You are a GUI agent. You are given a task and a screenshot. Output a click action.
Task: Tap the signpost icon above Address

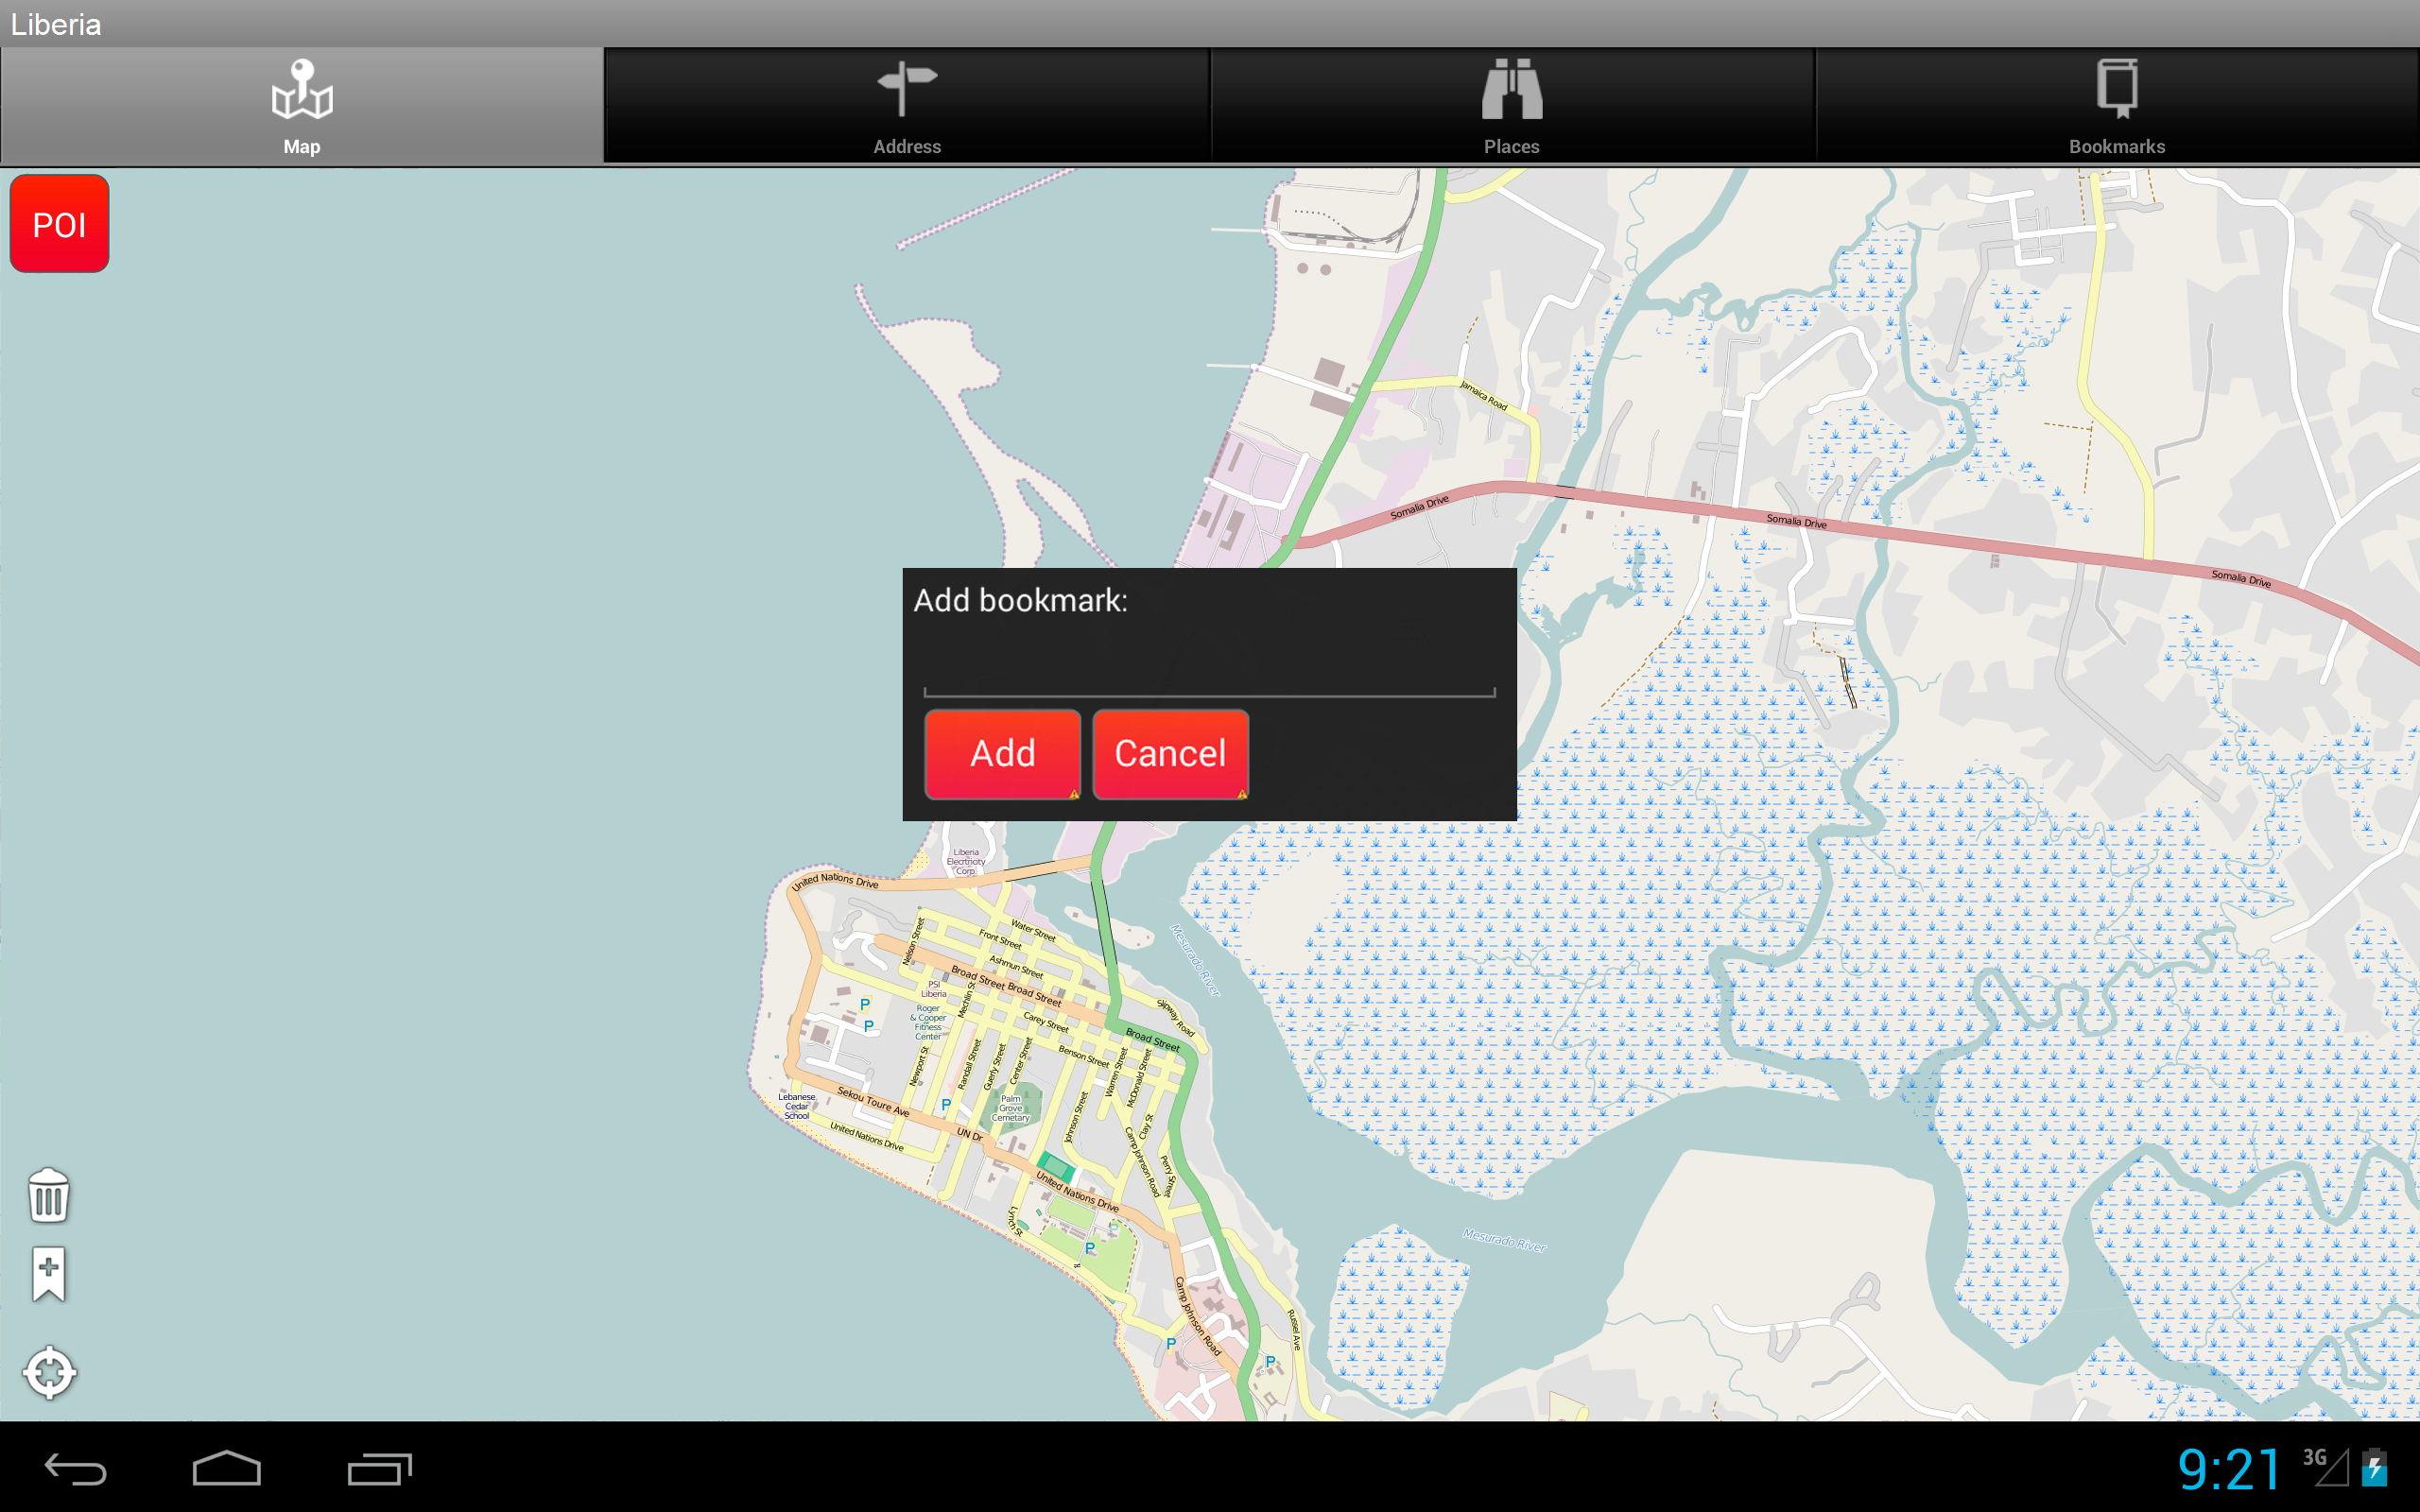click(907, 88)
